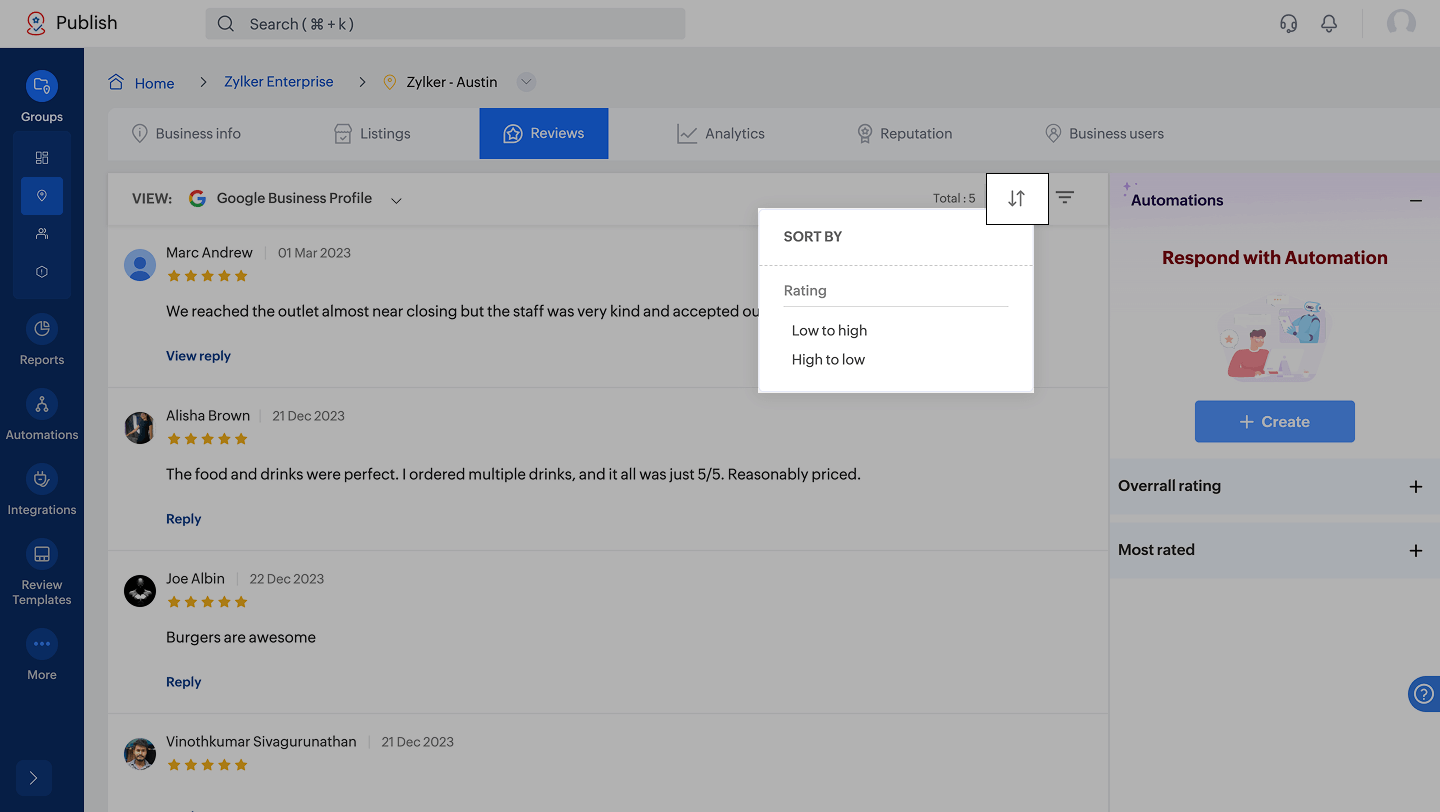The width and height of the screenshot is (1440, 812).
Task: Click Joe Albin's profile photo
Action: (x=140, y=591)
